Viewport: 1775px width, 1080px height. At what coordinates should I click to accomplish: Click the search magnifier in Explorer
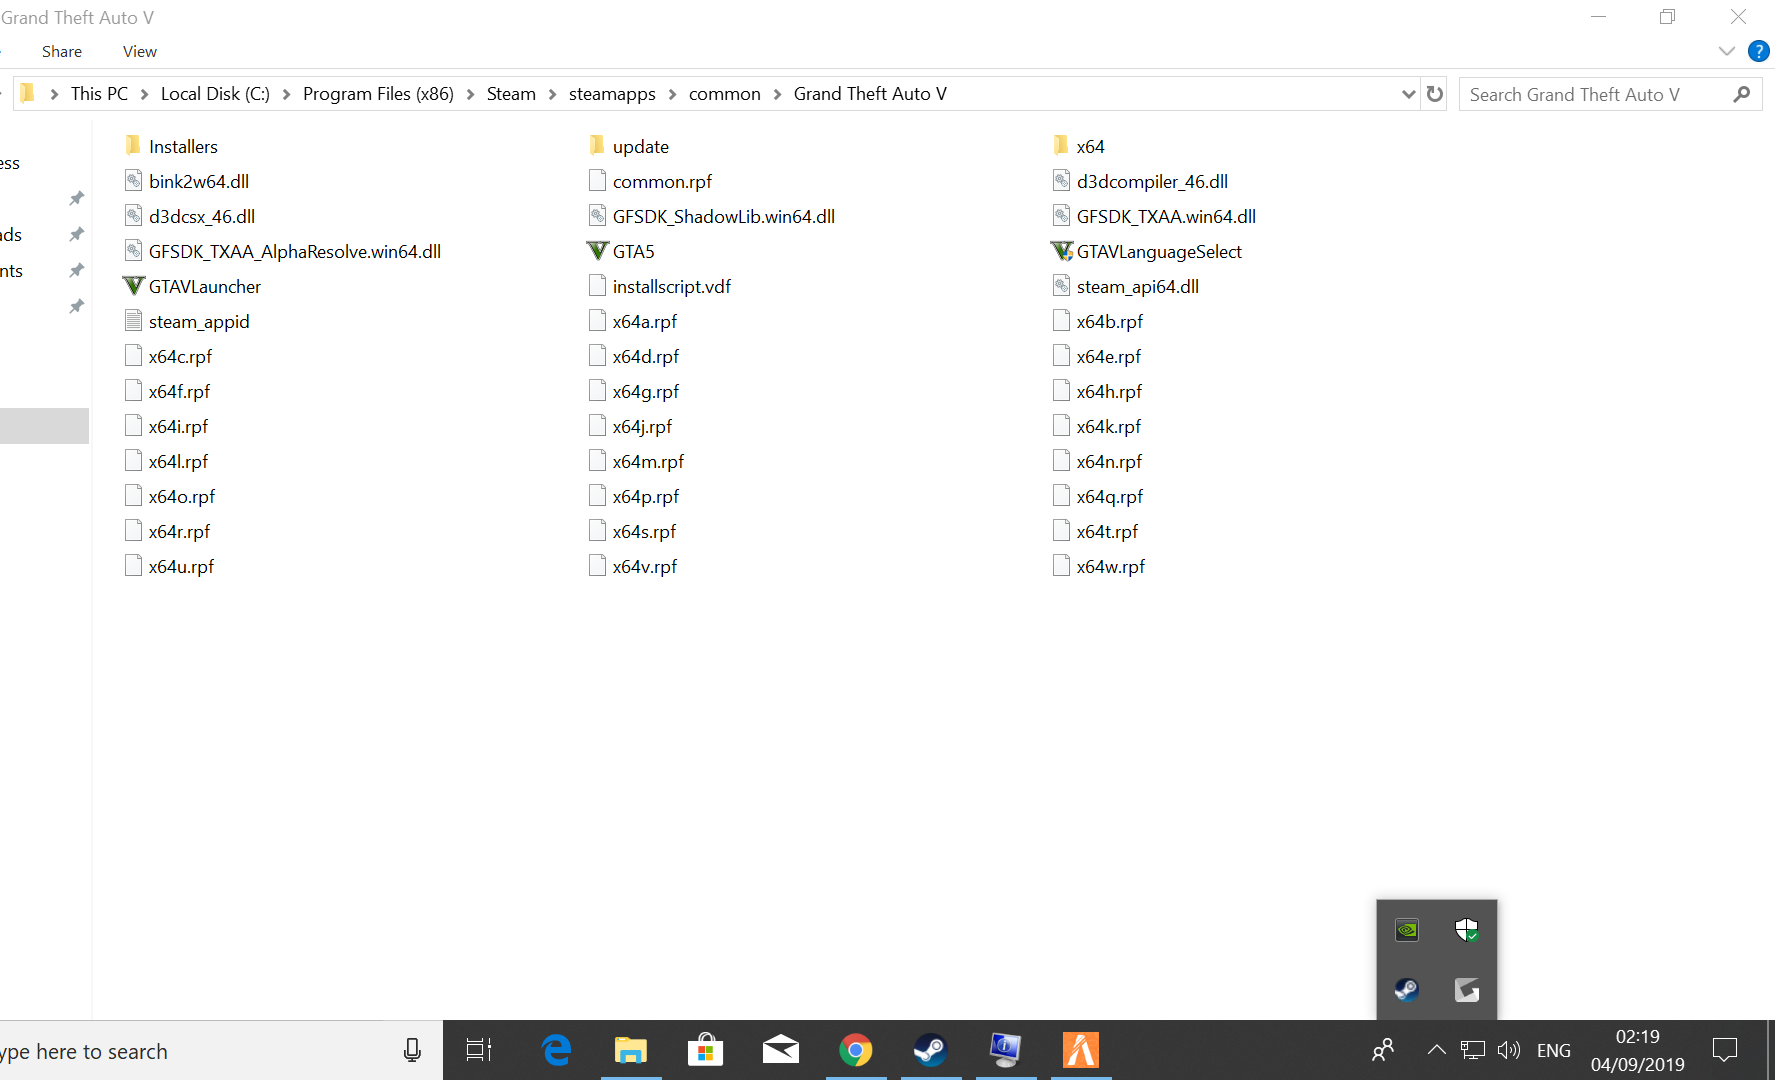(x=1742, y=94)
